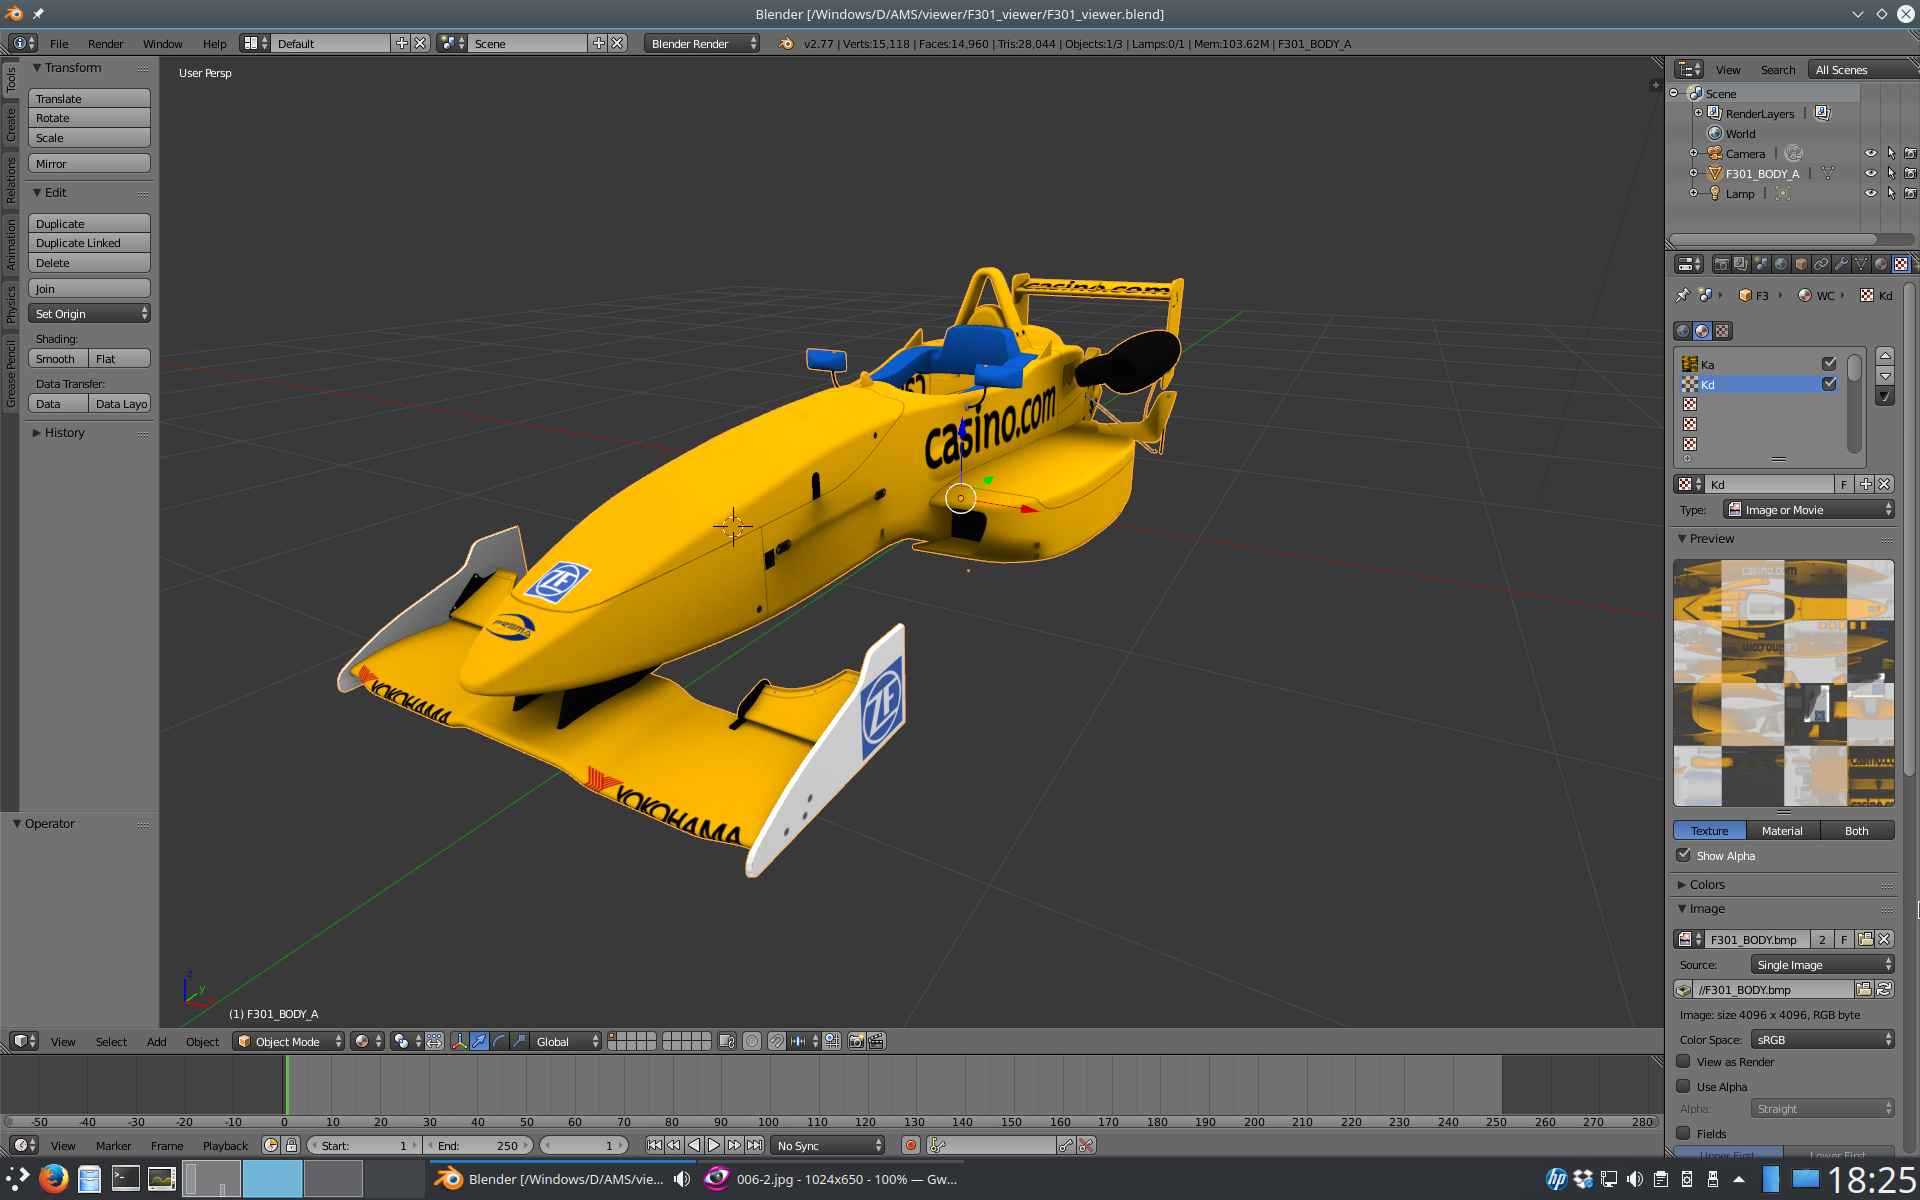Play the animation forward
1920x1200 pixels.
(714, 1145)
